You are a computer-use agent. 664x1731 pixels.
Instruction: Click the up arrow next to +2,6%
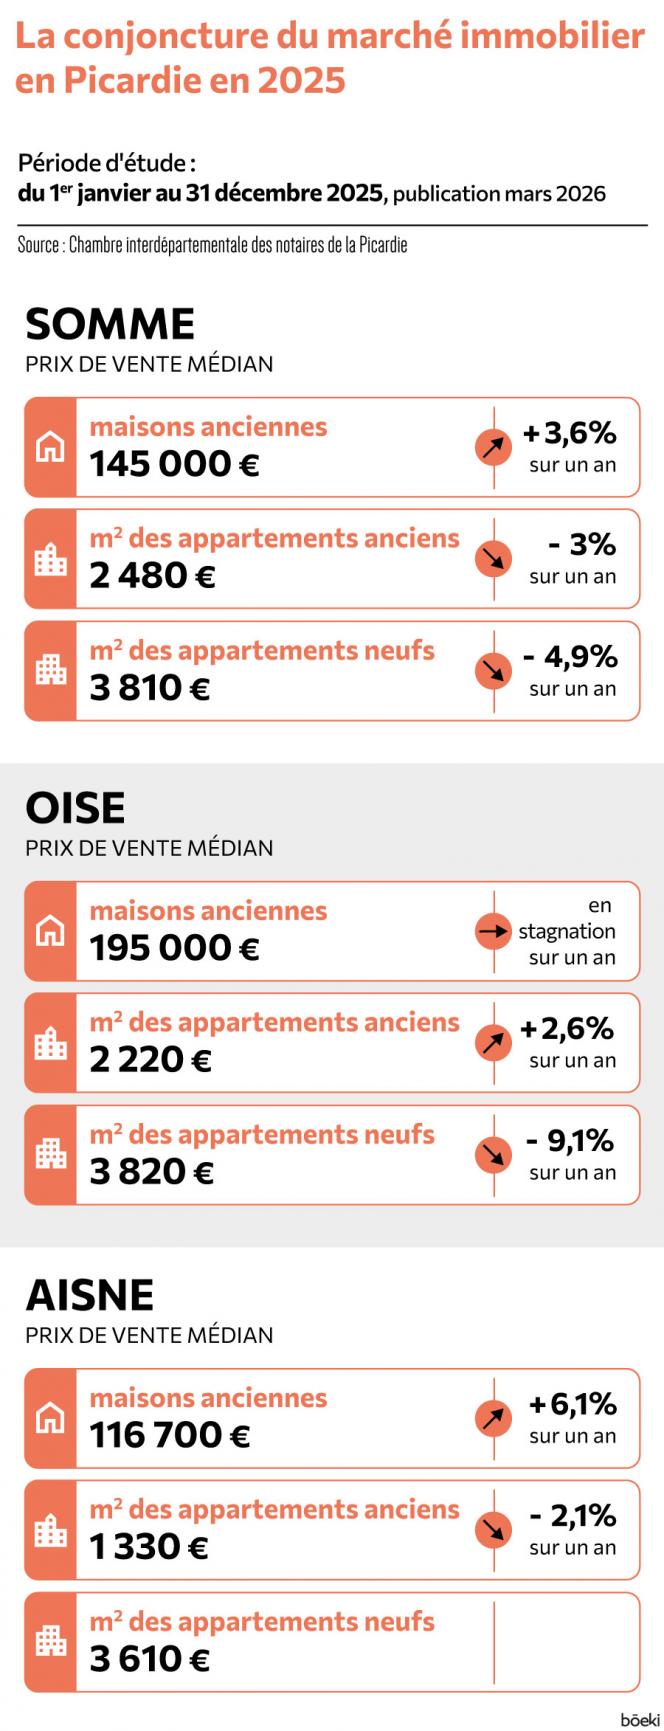tap(493, 1043)
